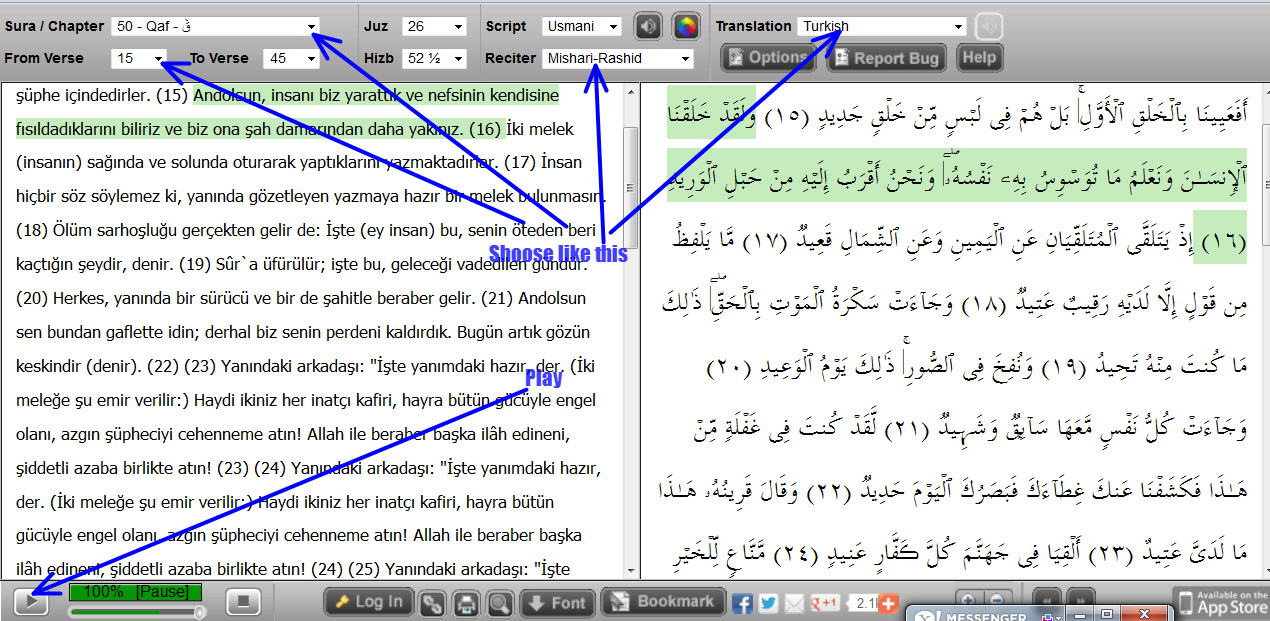Click the email envelope share icon
Image resolution: width=1270 pixels, height=621 pixels.
[794, 603]
